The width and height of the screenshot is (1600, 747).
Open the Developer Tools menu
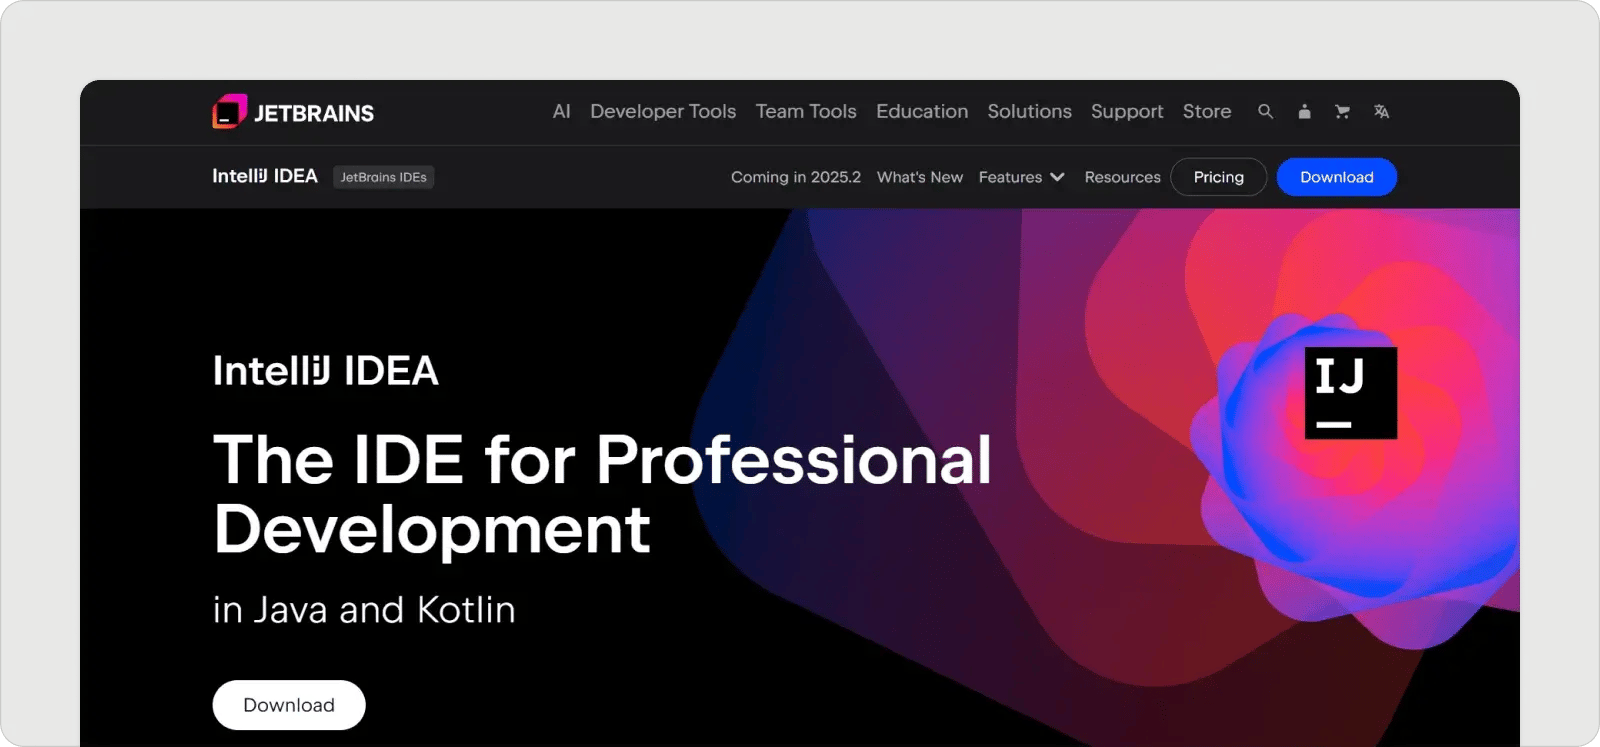663,112
